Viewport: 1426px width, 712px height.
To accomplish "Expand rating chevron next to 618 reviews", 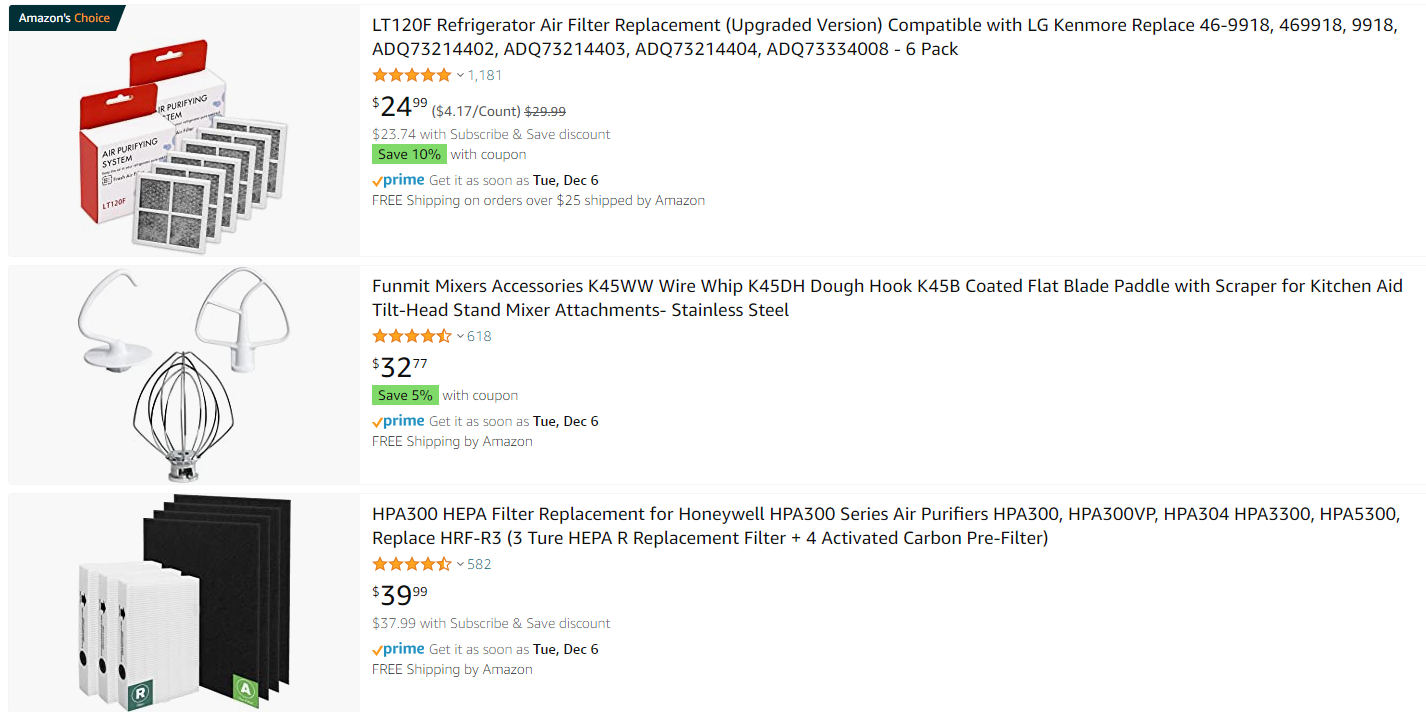I will [x=460, y=336].
